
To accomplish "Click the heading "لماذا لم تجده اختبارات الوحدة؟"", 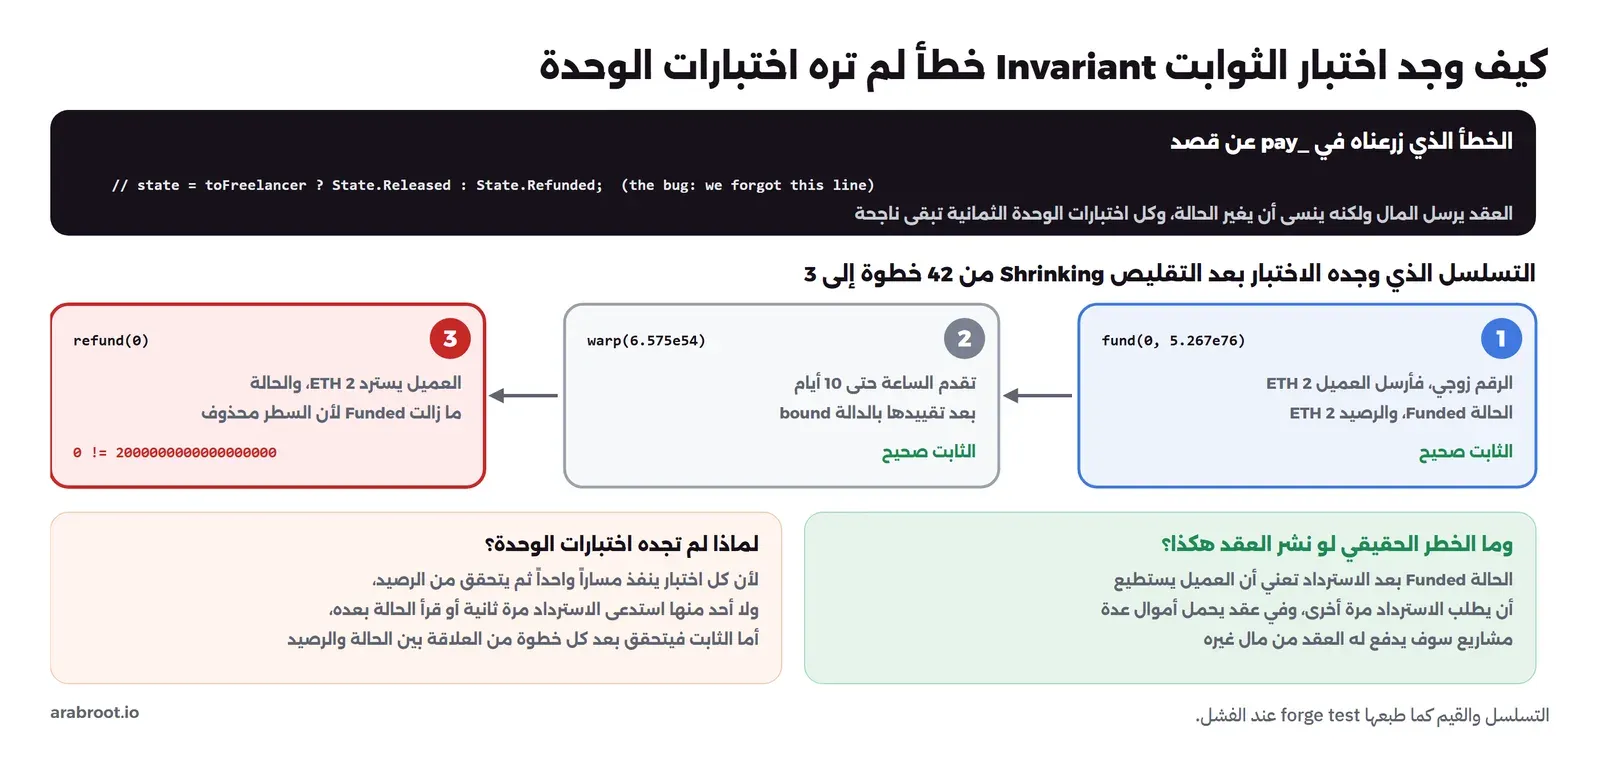I will [622, 544].
